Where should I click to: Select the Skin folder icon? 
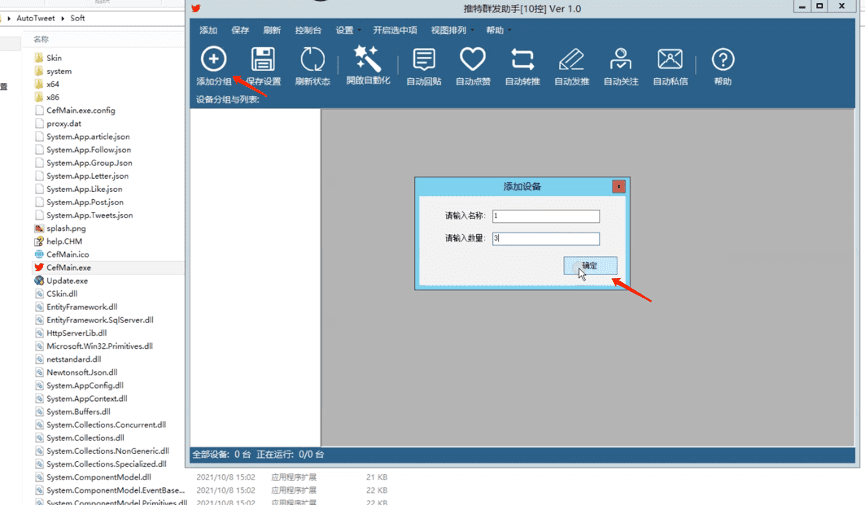point(39,58)
